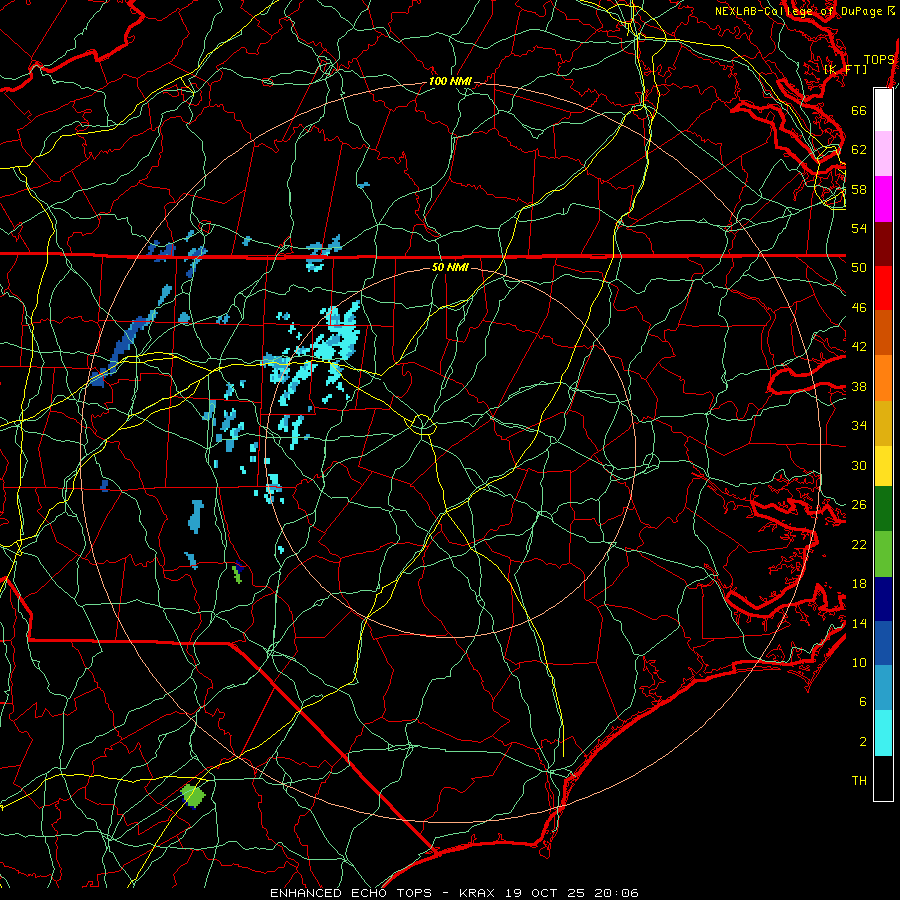Screen dimensions: 900x900
Task: Click the legend label 2
Action: tap(863, 742)
